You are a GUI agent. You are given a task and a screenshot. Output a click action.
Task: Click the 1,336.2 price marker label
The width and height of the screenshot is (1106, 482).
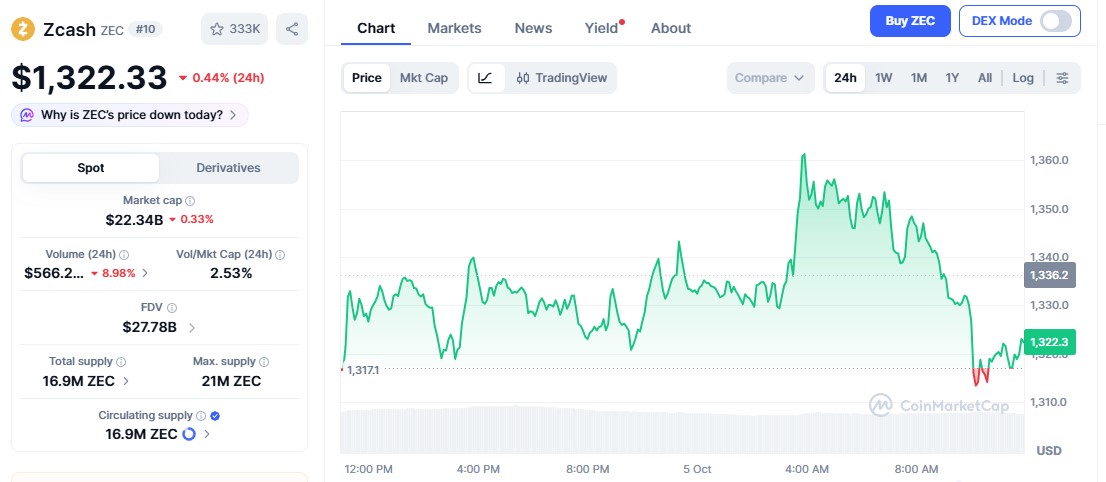(x=1050, y=275)
